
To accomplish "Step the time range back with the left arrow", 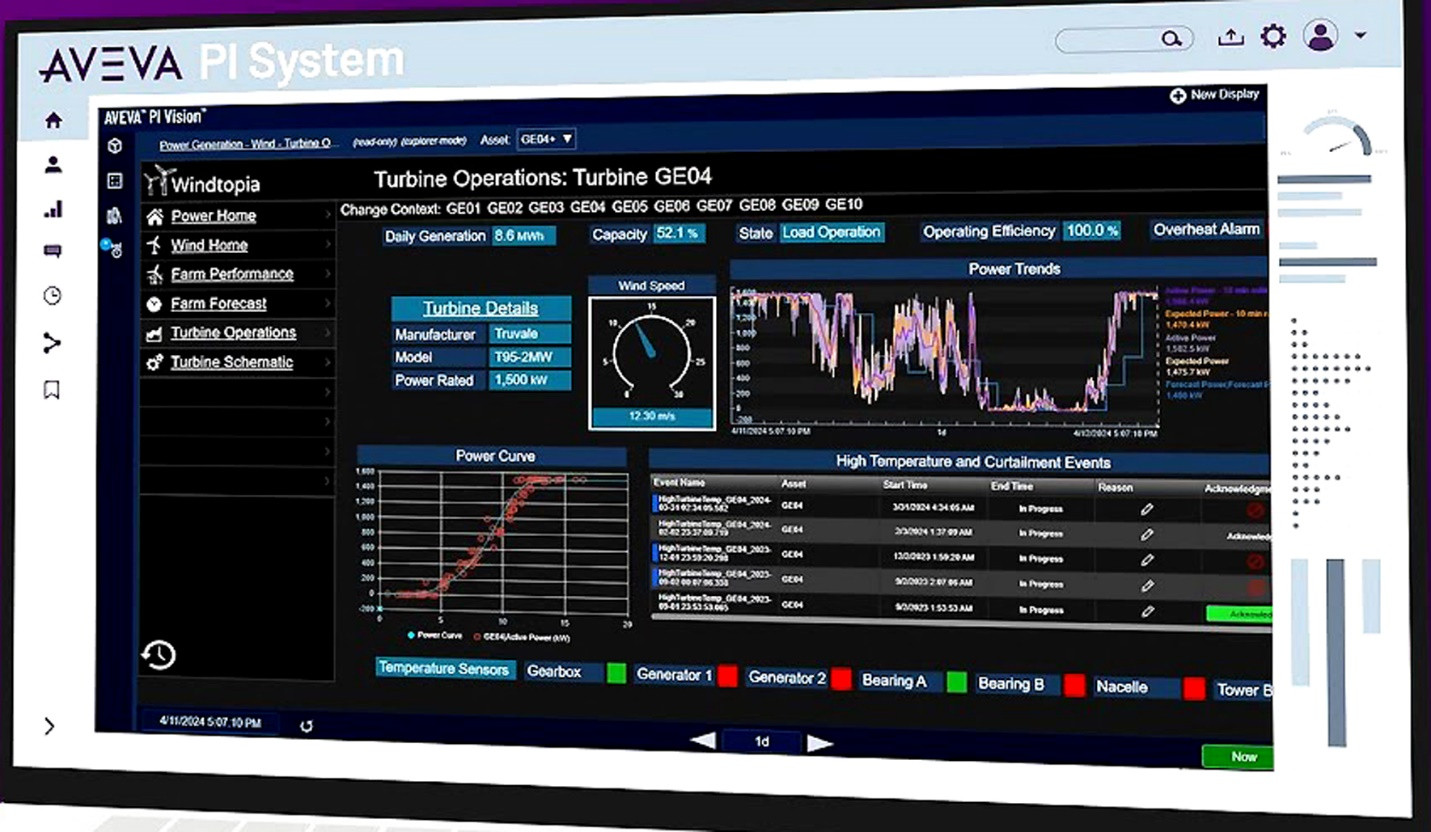I will 703,741.
